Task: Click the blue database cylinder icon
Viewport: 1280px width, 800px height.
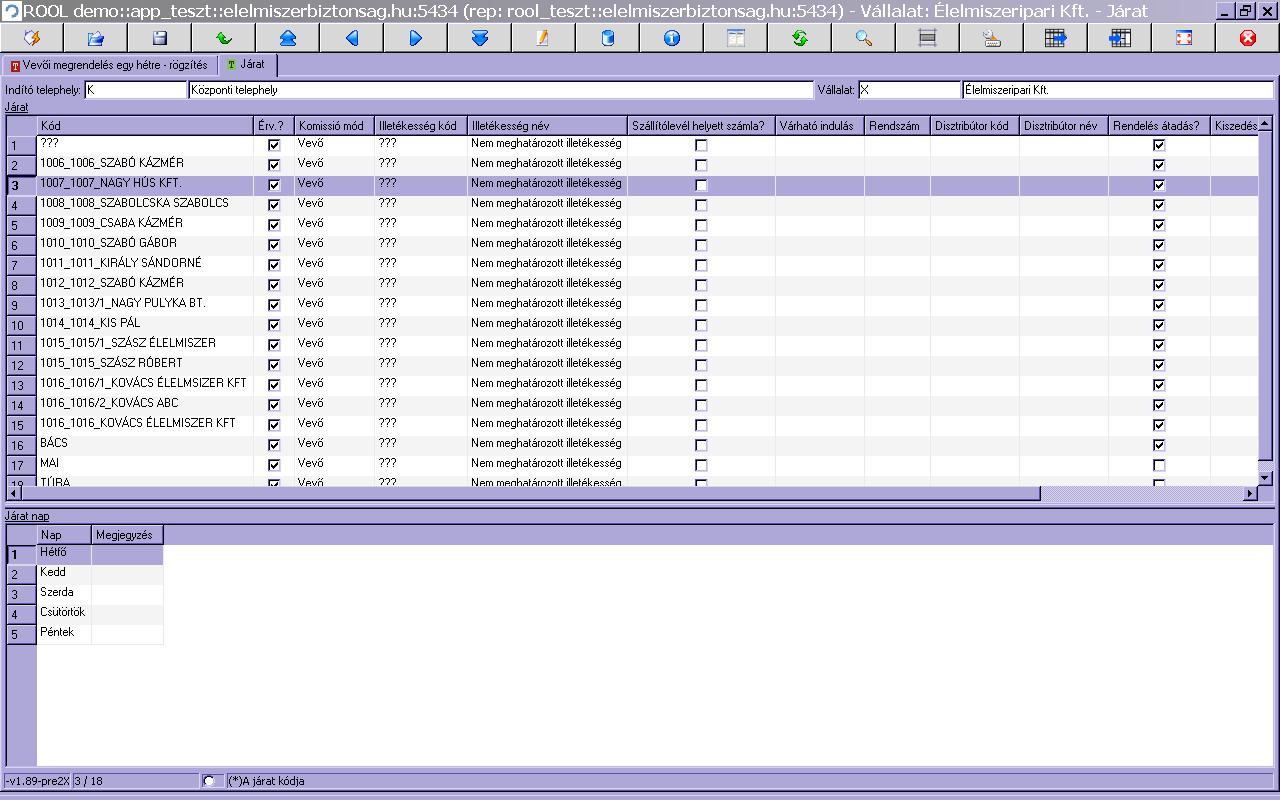Action: [x=608, y=38]
